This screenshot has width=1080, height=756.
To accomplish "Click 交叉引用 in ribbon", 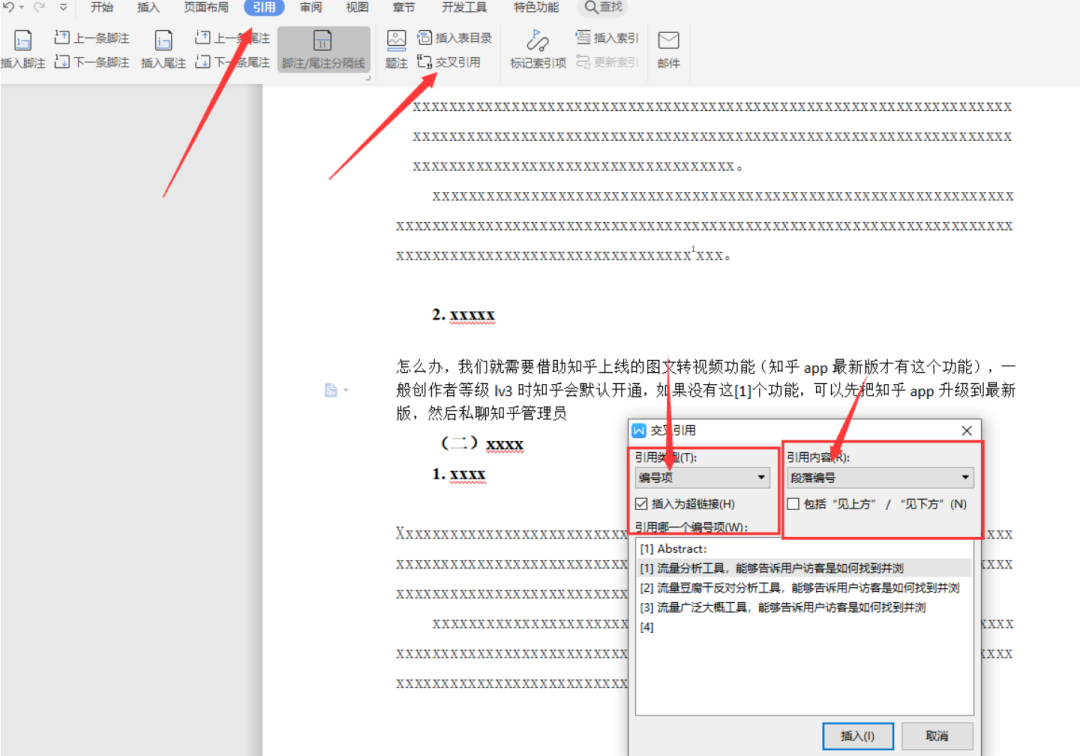I will point(449,62).
